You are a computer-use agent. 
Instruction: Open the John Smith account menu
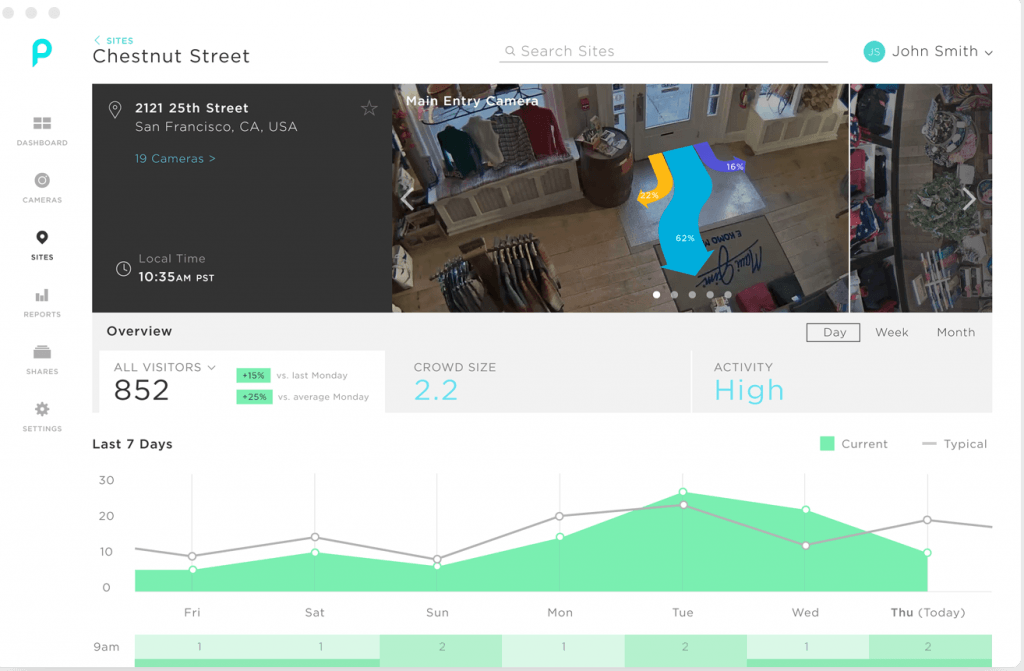(x=928, y=51)
